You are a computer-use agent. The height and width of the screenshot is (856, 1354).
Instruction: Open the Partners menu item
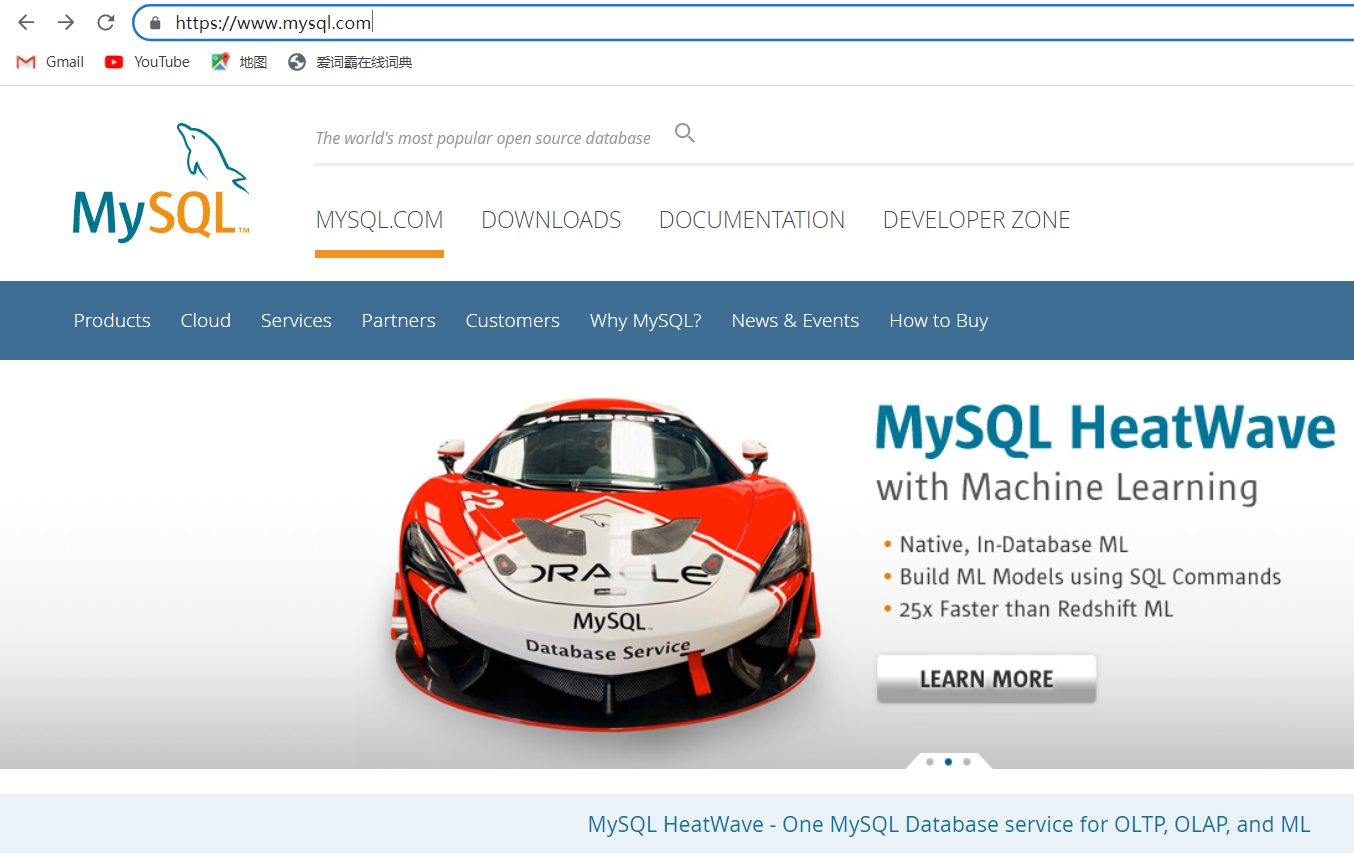(x=398, y=321)
